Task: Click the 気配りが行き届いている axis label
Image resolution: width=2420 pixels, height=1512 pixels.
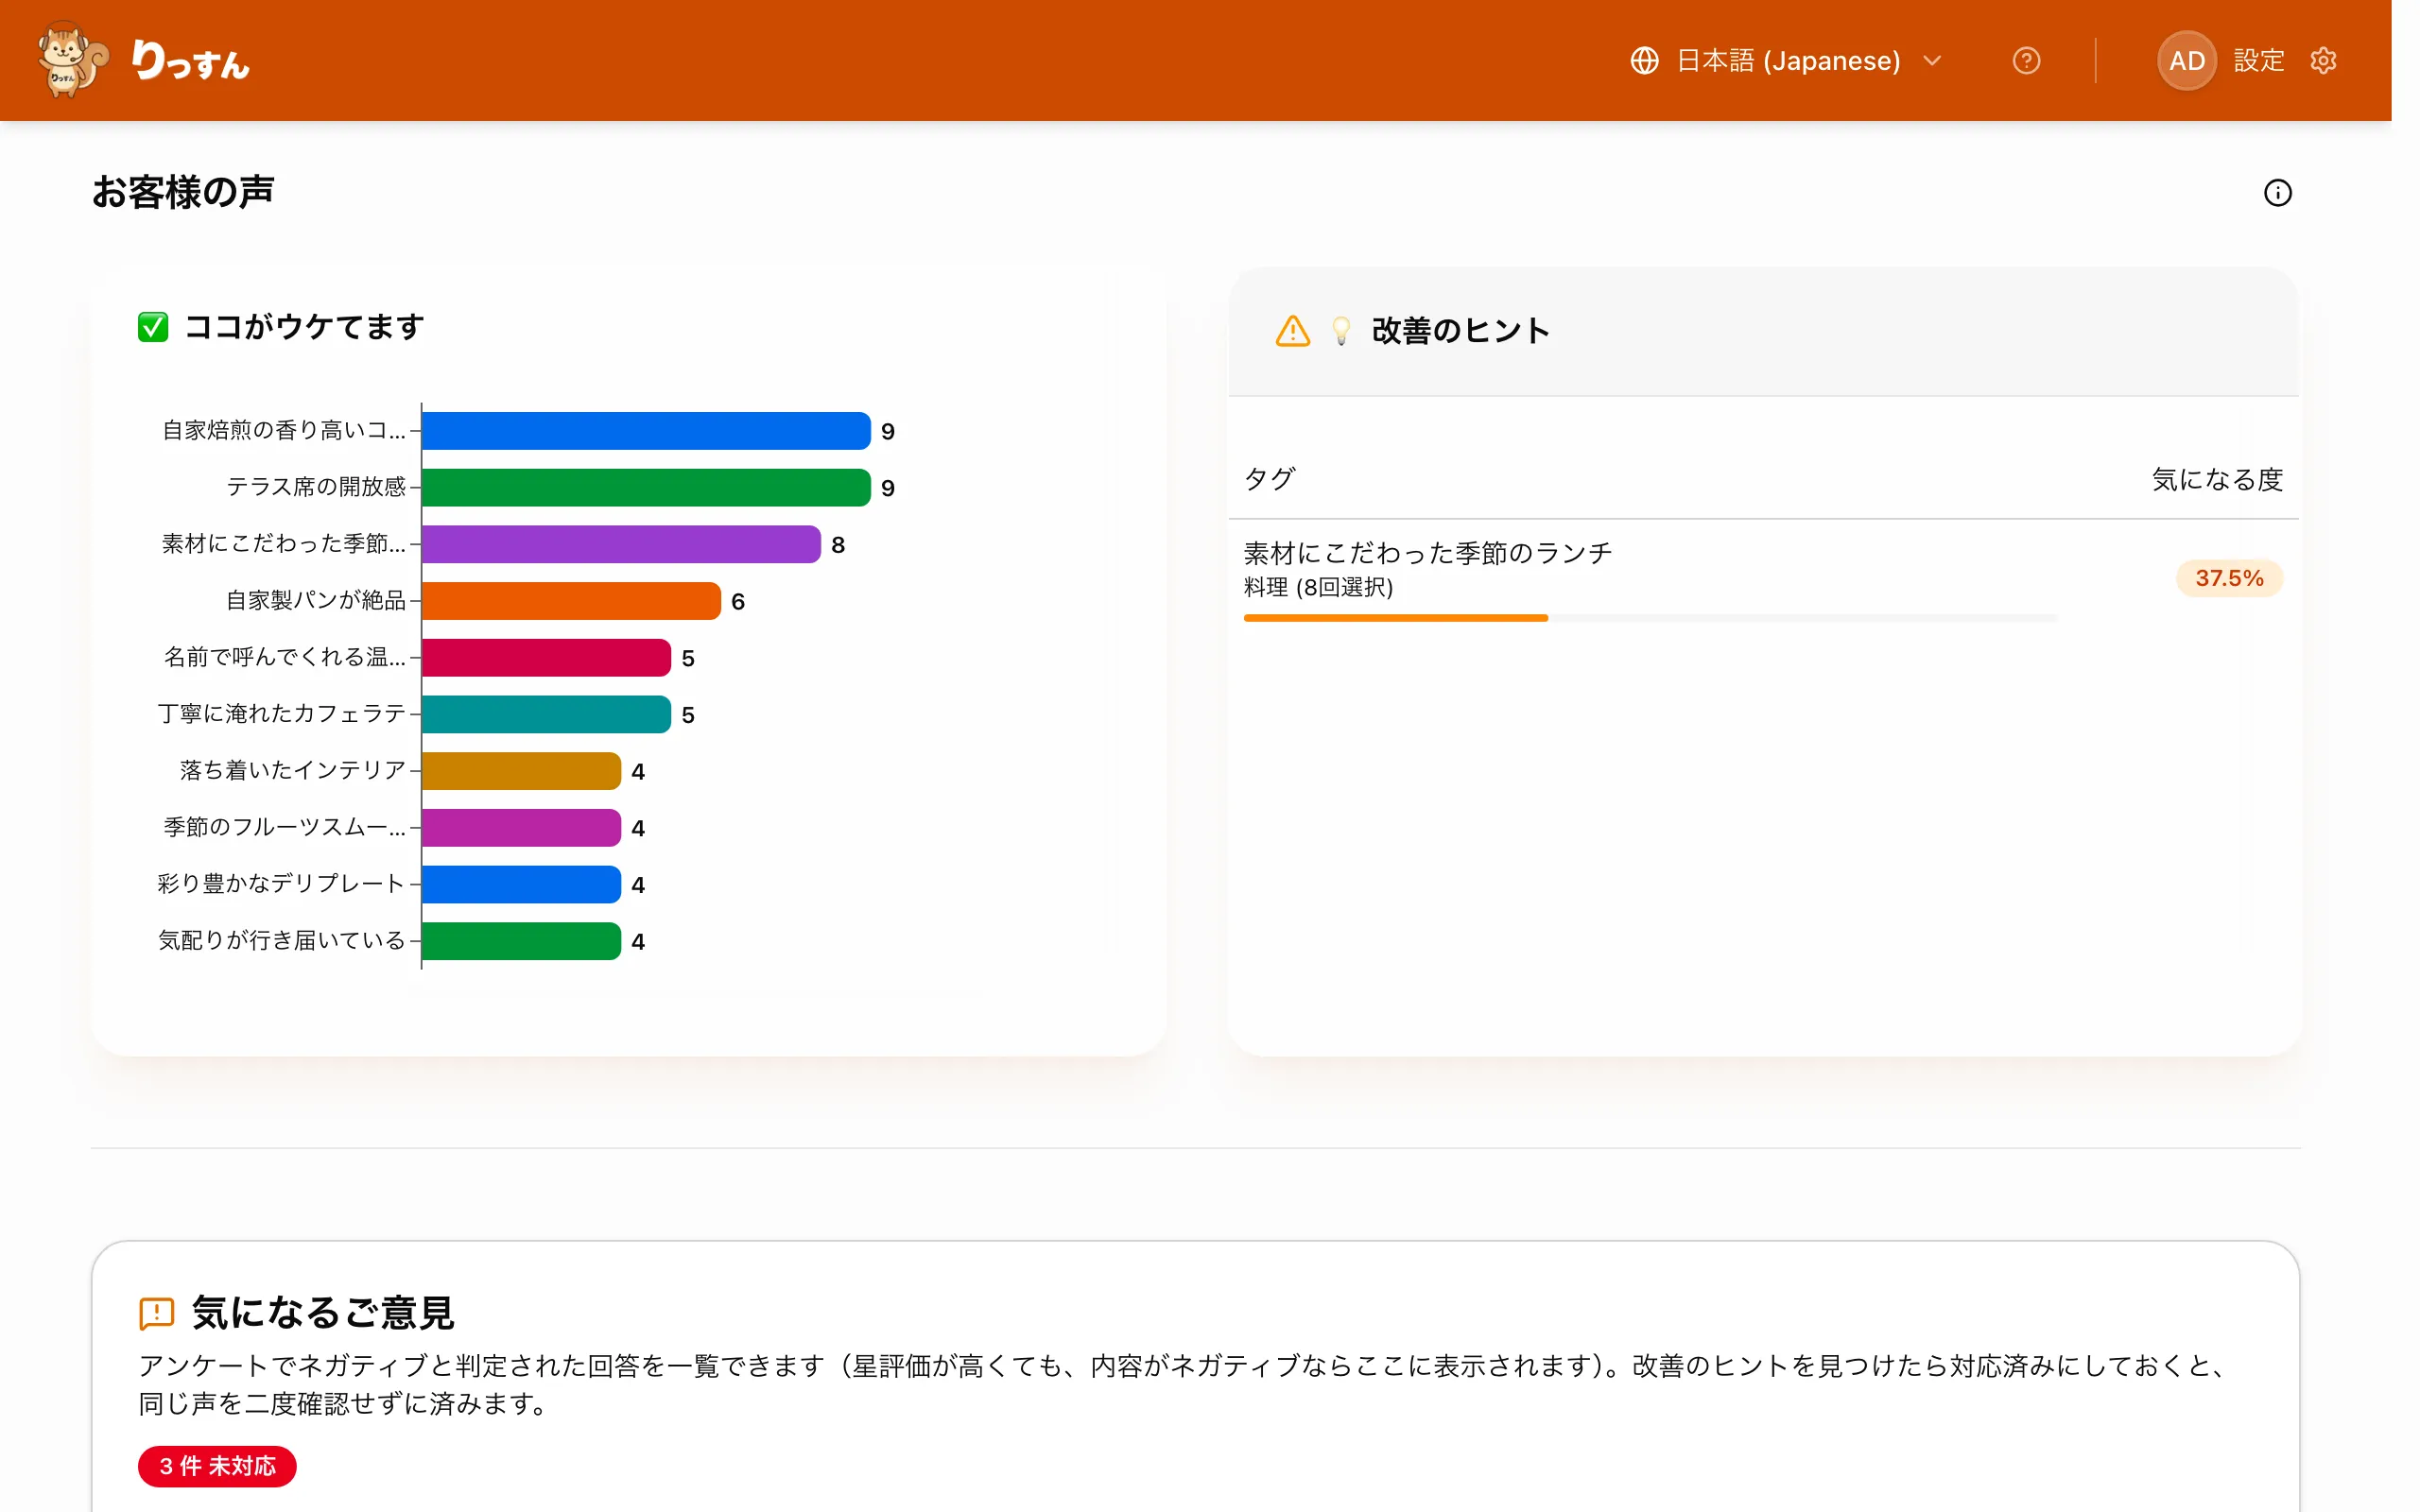Action: [x=282, y=940]
